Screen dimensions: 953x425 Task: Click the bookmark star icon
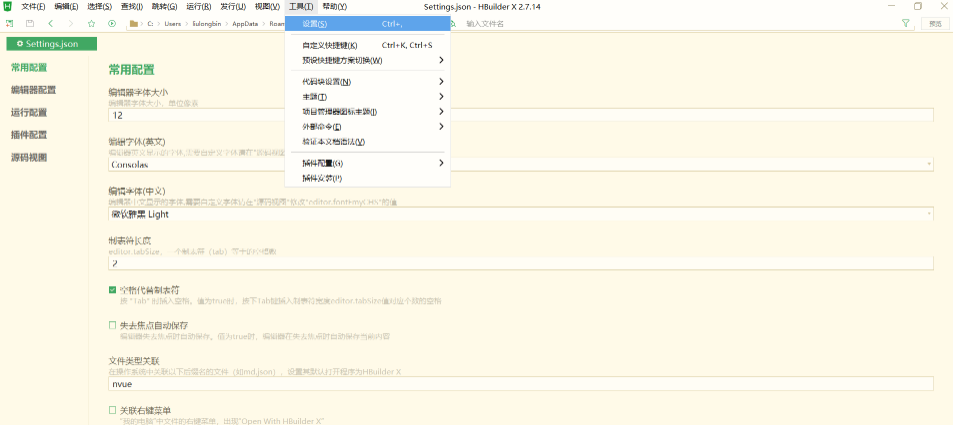[x=91, y=24]
